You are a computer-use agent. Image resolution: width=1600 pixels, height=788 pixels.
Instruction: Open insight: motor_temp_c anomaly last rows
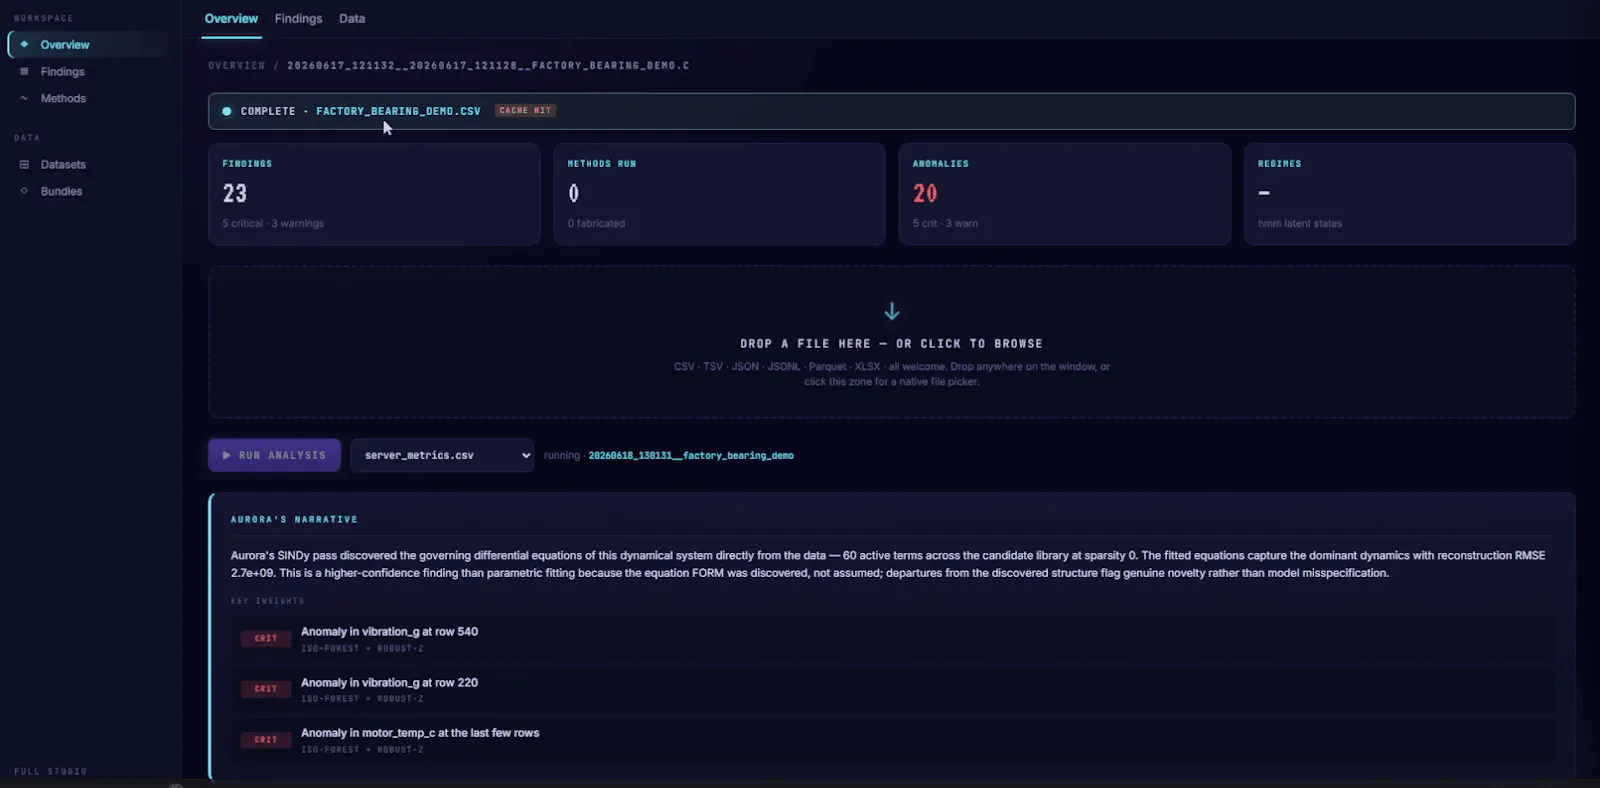(x=892, y=740)
